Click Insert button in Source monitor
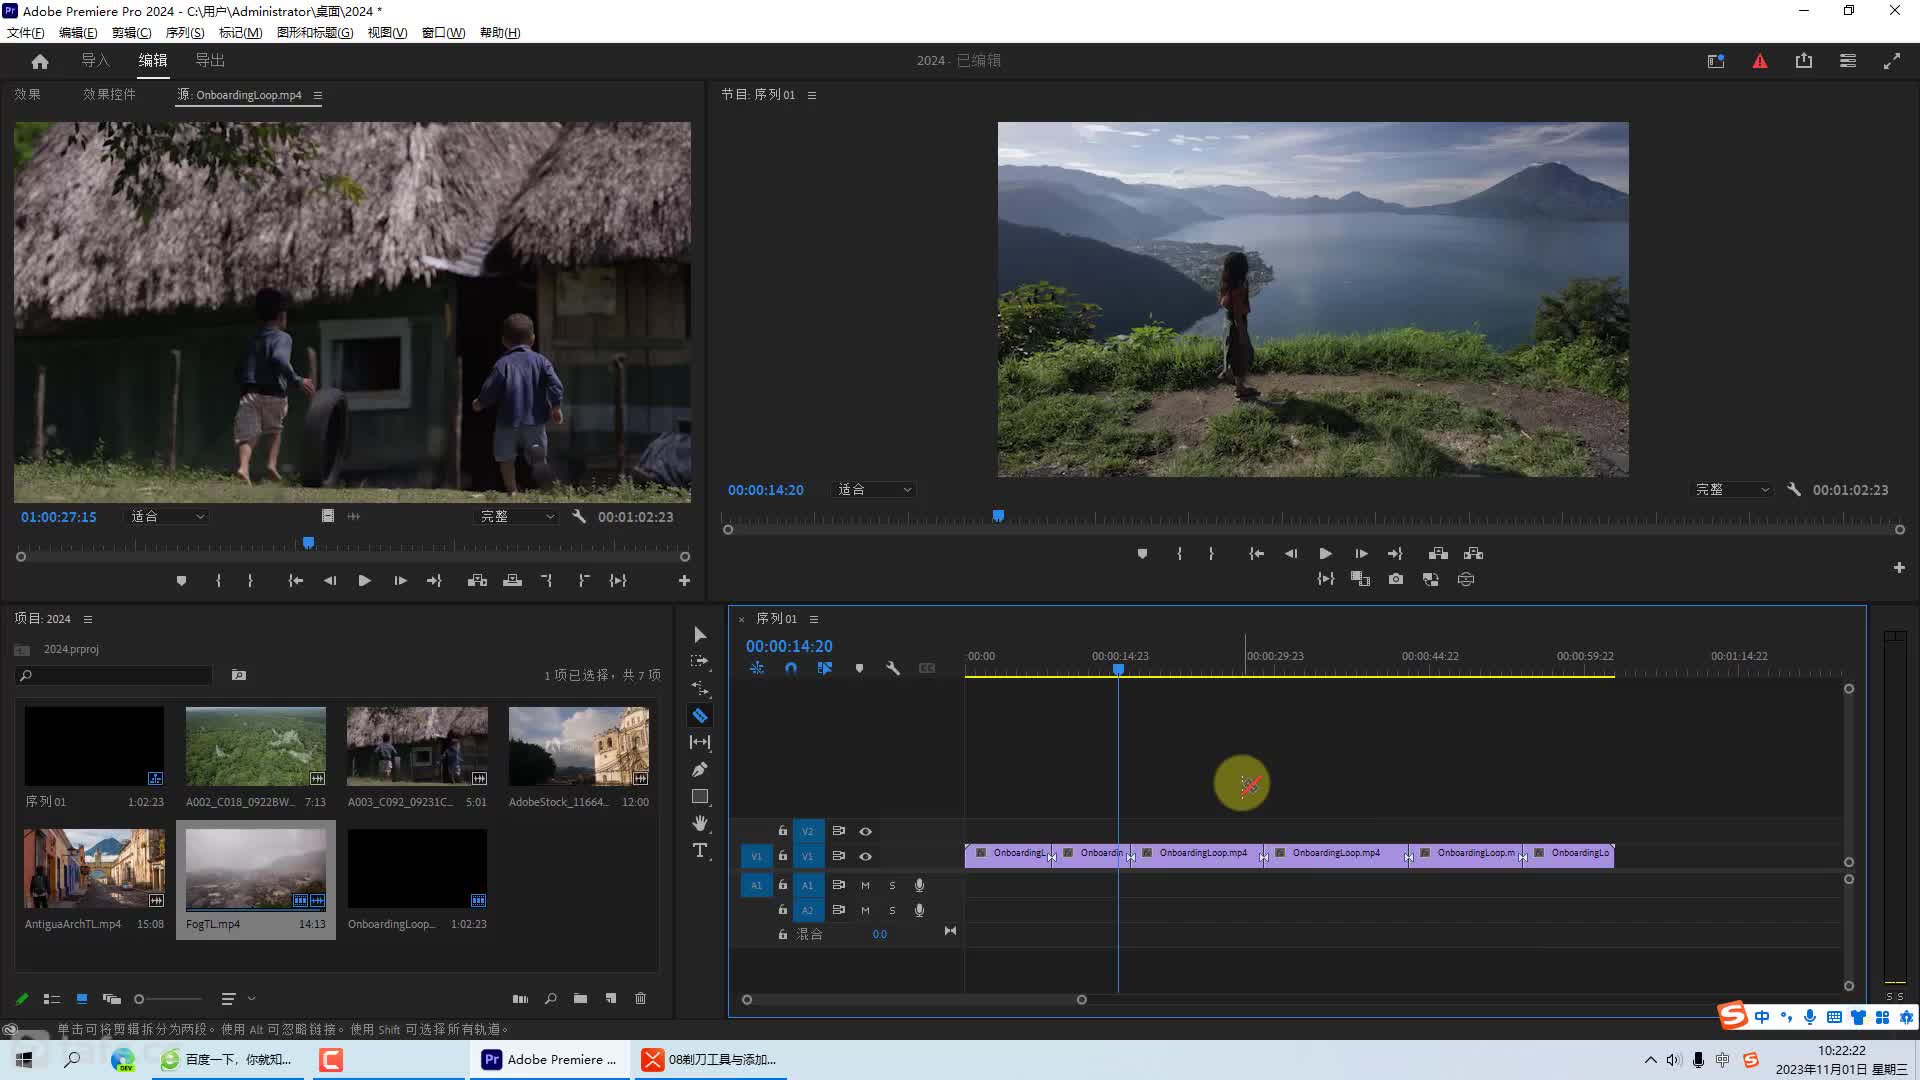 [x=477, y=580]
